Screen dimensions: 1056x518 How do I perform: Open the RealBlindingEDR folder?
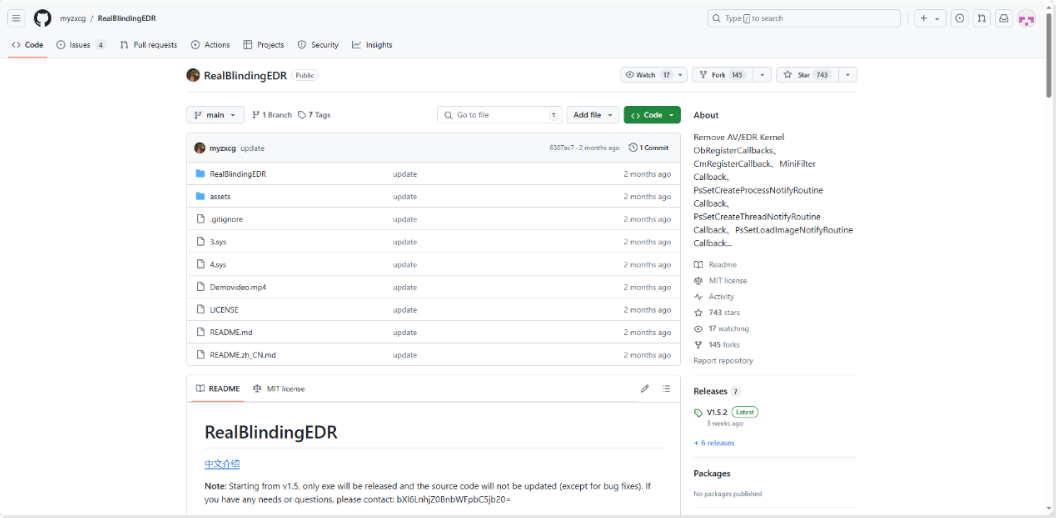click(238, 174)
